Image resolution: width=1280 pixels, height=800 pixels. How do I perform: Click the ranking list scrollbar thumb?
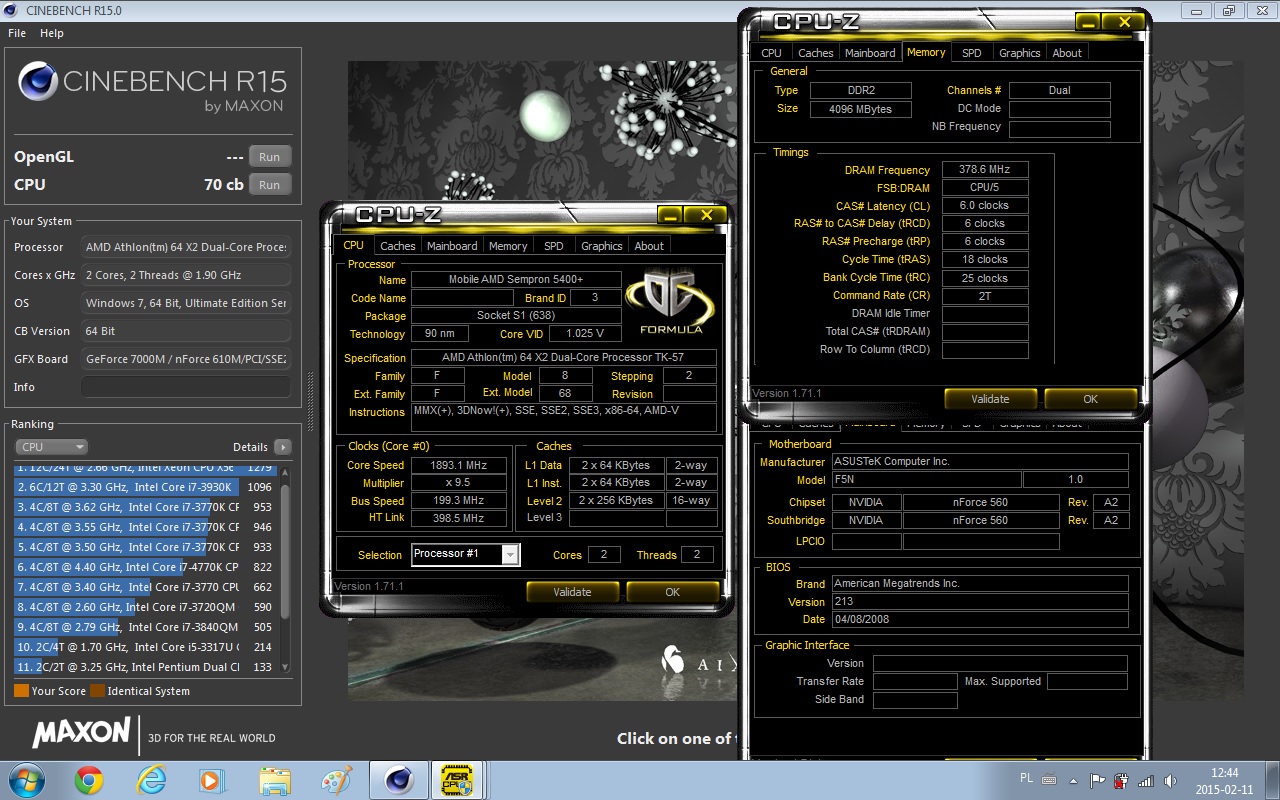(x=285, y=550)
